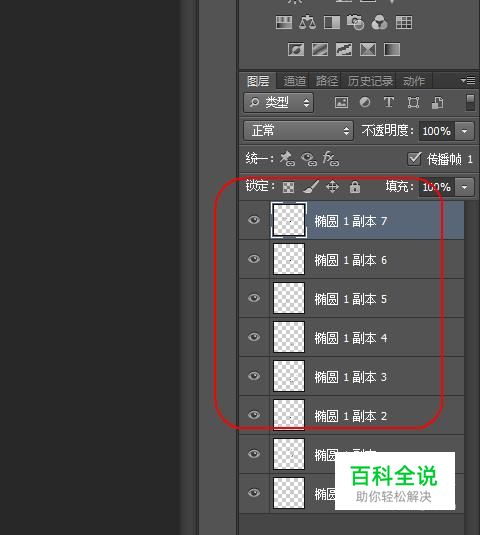Switch to the 历史记录 tab
The height and width of the screenshot is (535, 480).
[x=370, y=81]
